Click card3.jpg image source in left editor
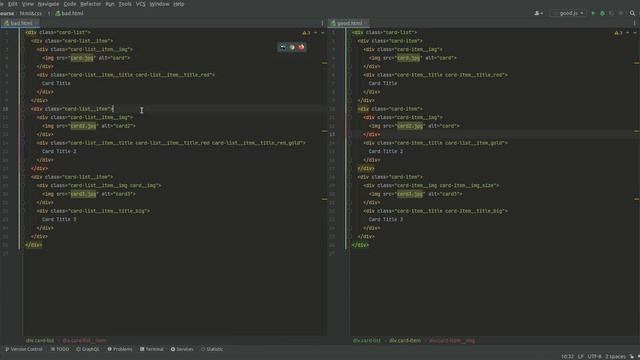 (83, 194)
